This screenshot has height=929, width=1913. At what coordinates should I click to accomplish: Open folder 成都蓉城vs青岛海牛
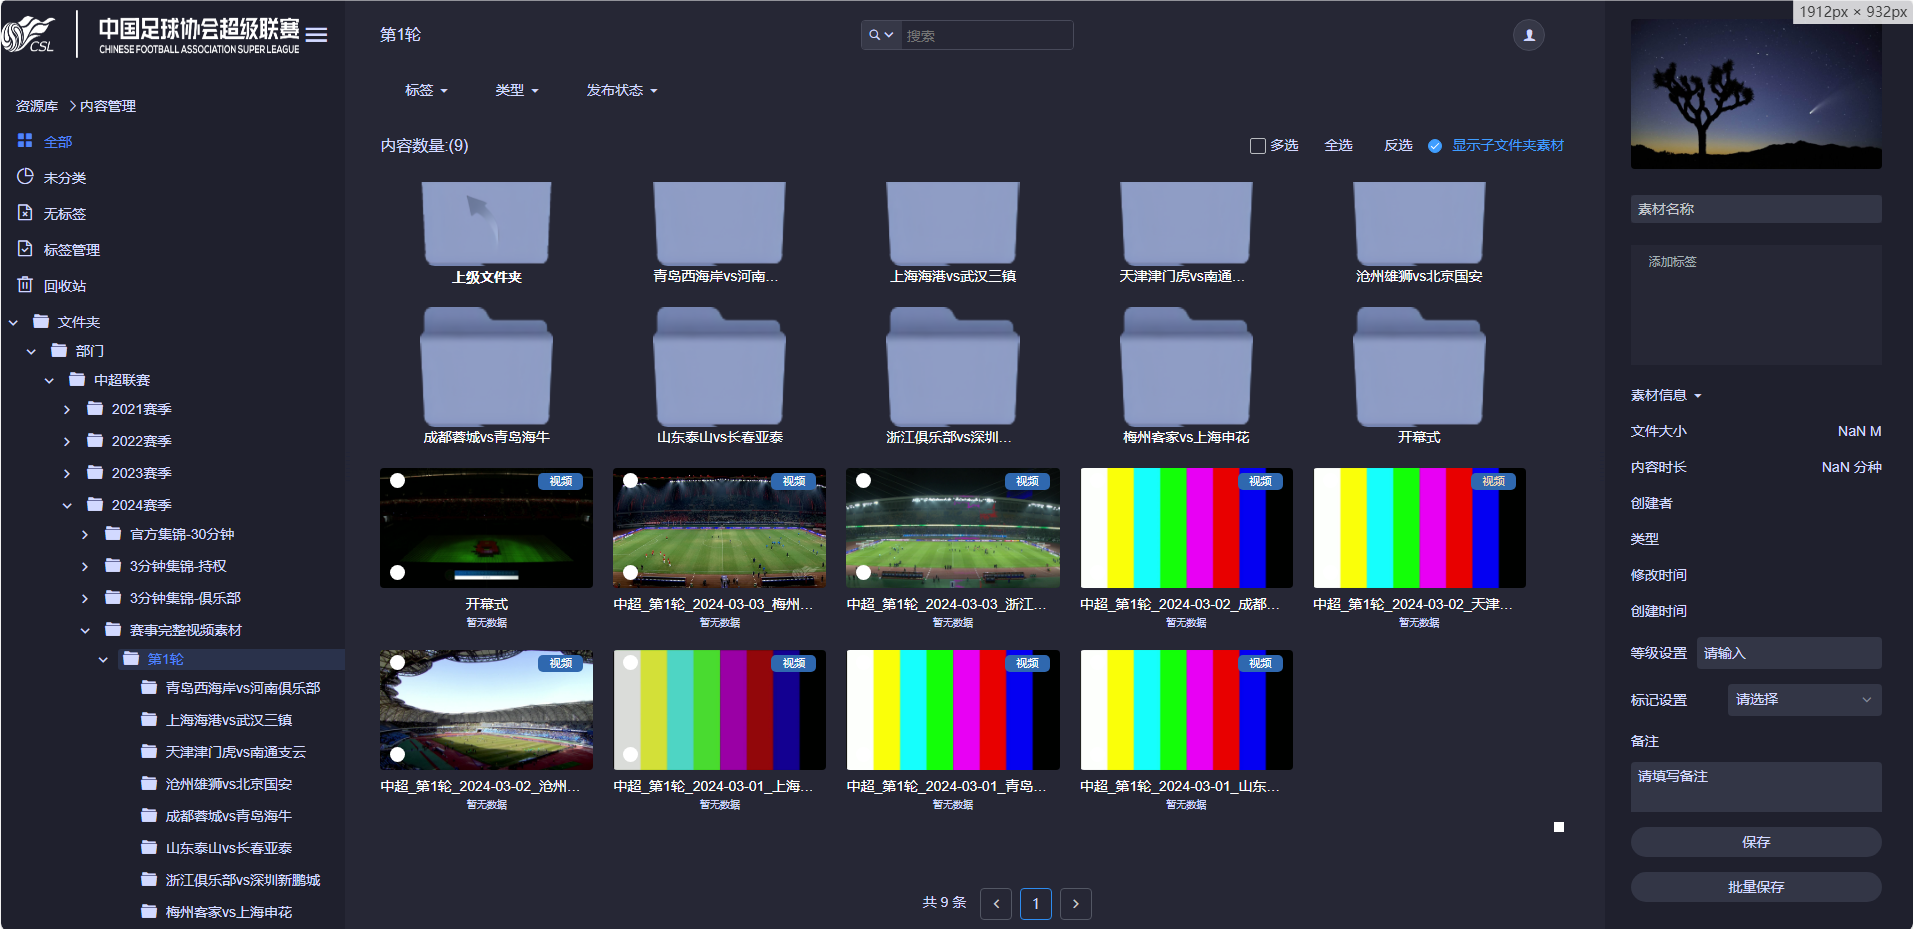pos(486,367)
